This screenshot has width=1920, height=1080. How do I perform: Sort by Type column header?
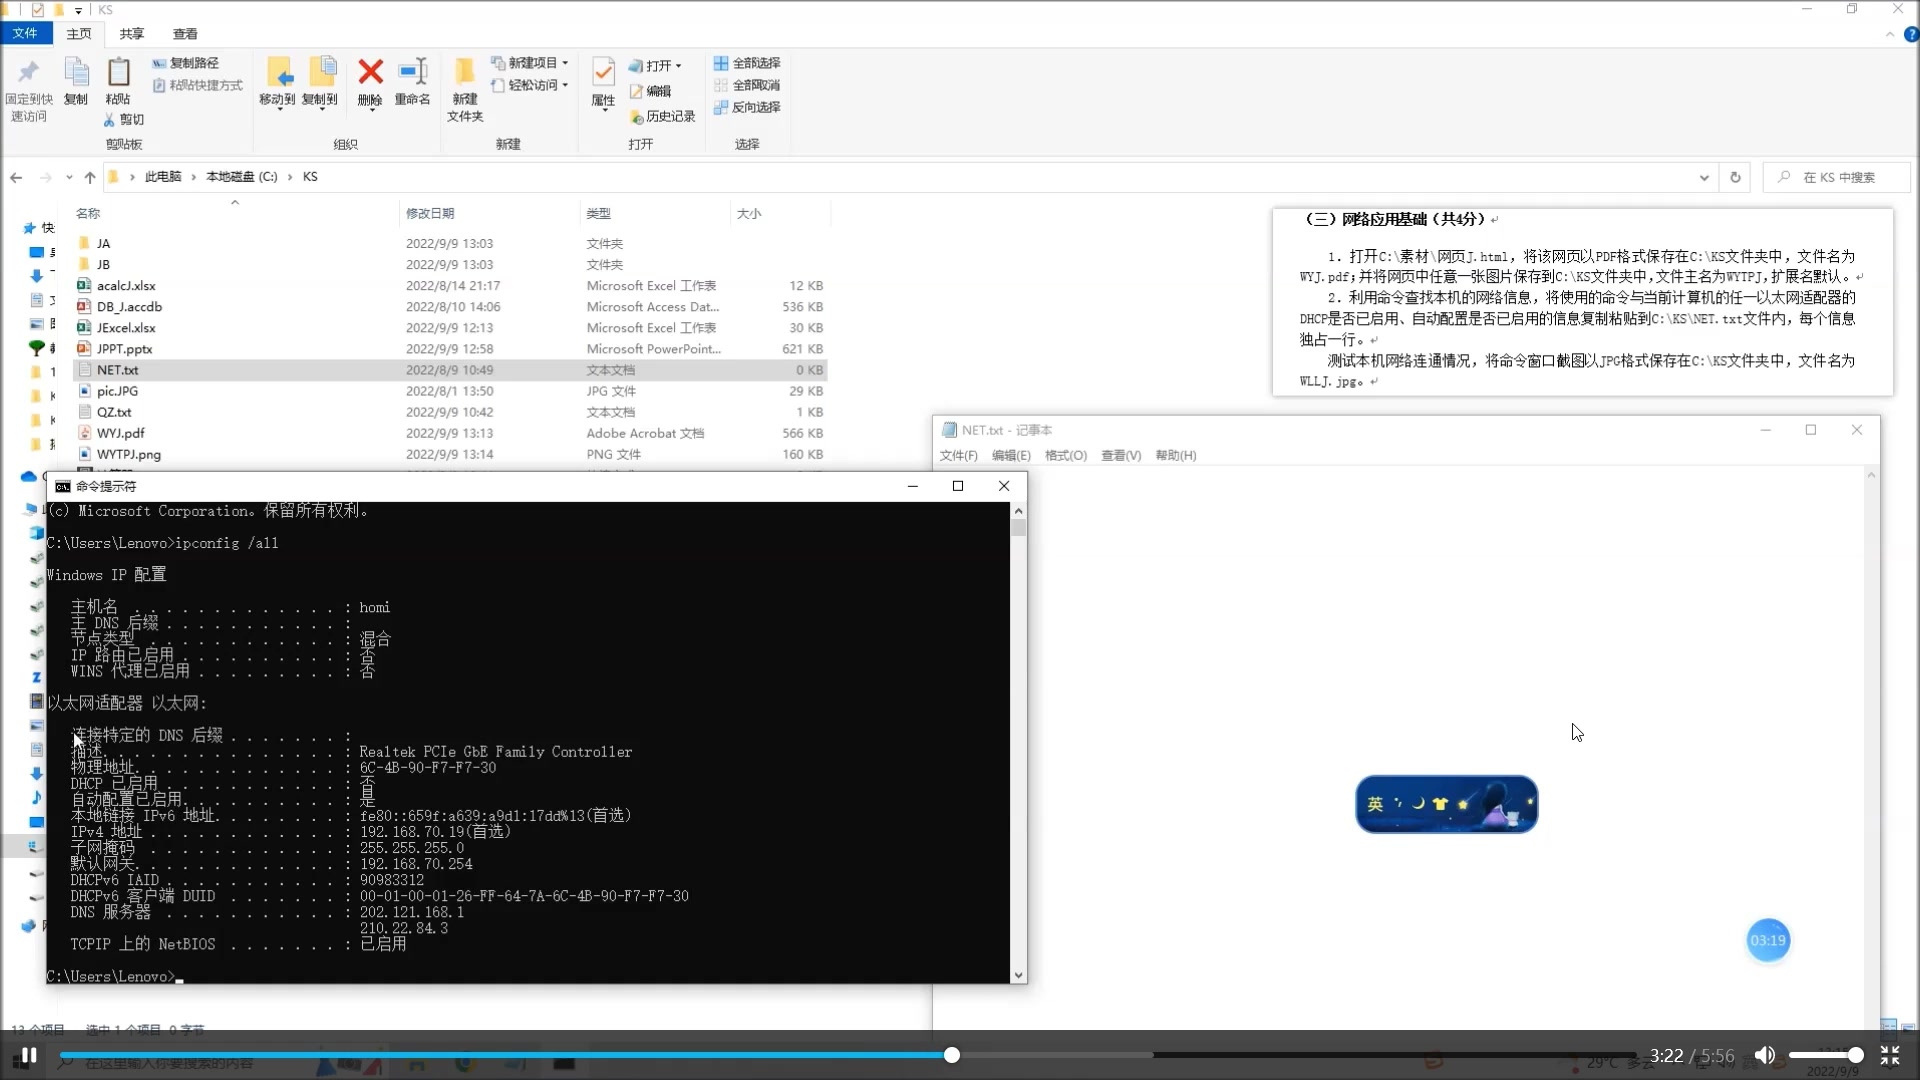[x=655, y=213]
